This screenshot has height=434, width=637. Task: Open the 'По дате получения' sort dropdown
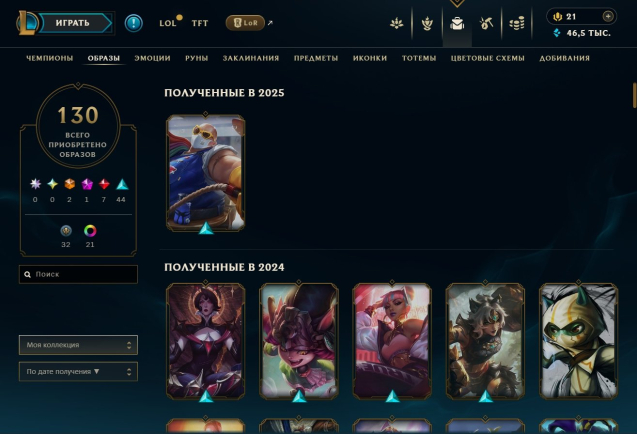pyautogui.click(x=78, y=371)
